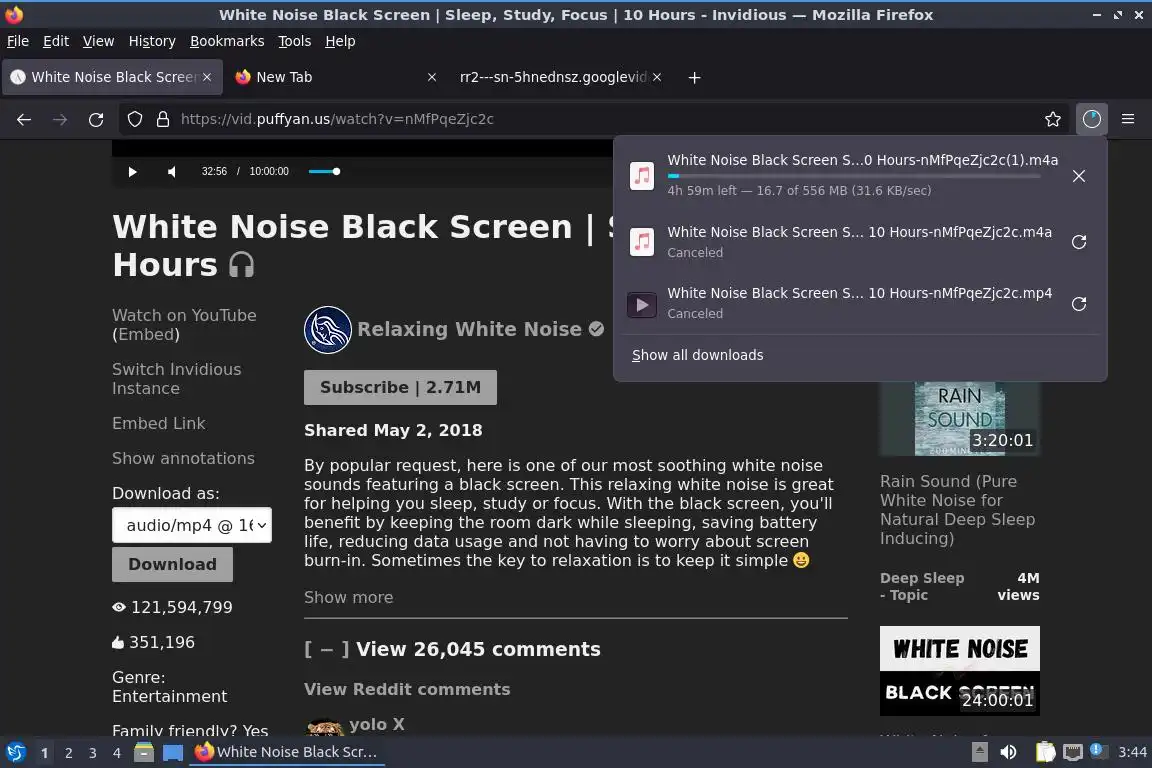
Task: Collapse comments with the [ − ] toggle
Action: tap(326, 650)
